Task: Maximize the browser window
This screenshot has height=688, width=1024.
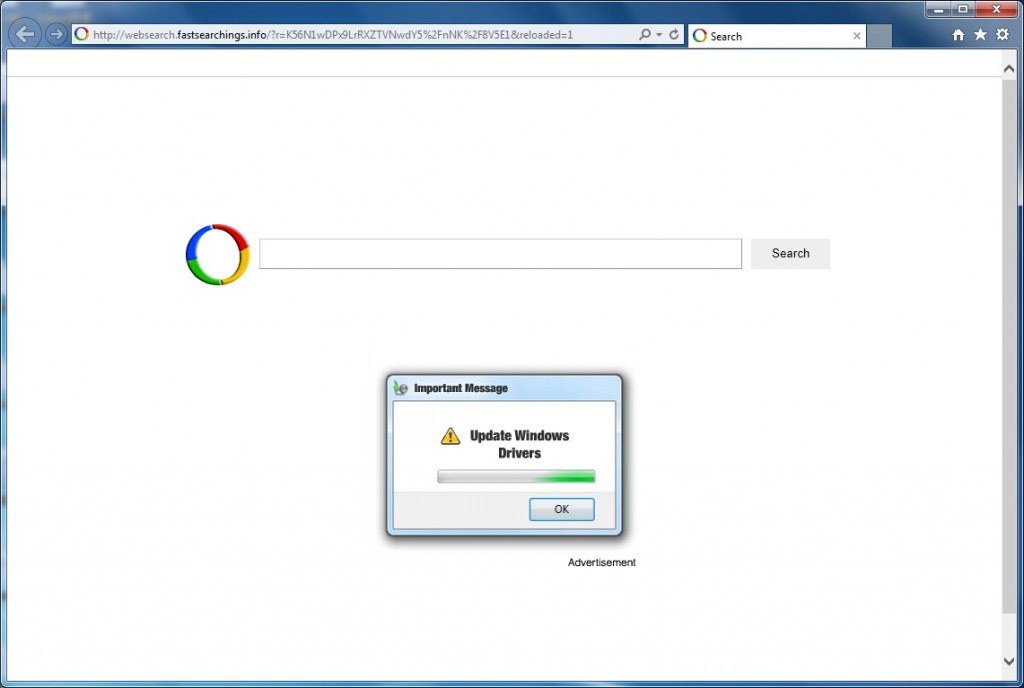Action: tap(963, 9)
